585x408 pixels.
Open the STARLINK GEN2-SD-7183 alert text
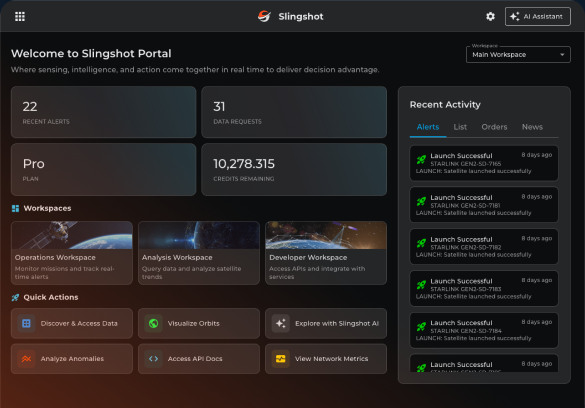click(465, 289)
